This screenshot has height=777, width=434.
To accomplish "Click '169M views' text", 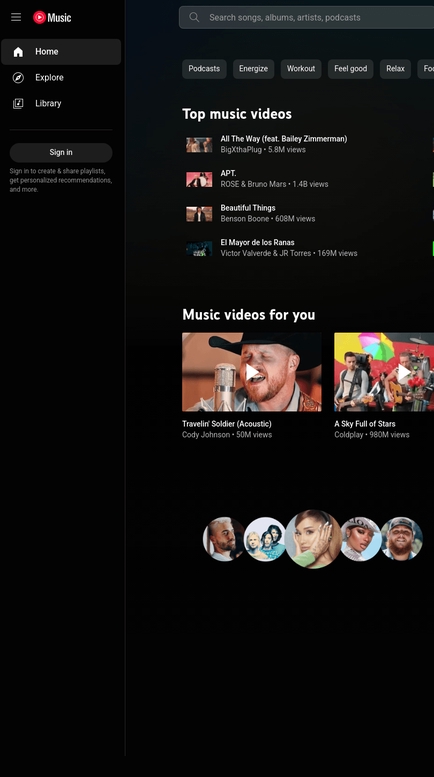I will 337,253.
